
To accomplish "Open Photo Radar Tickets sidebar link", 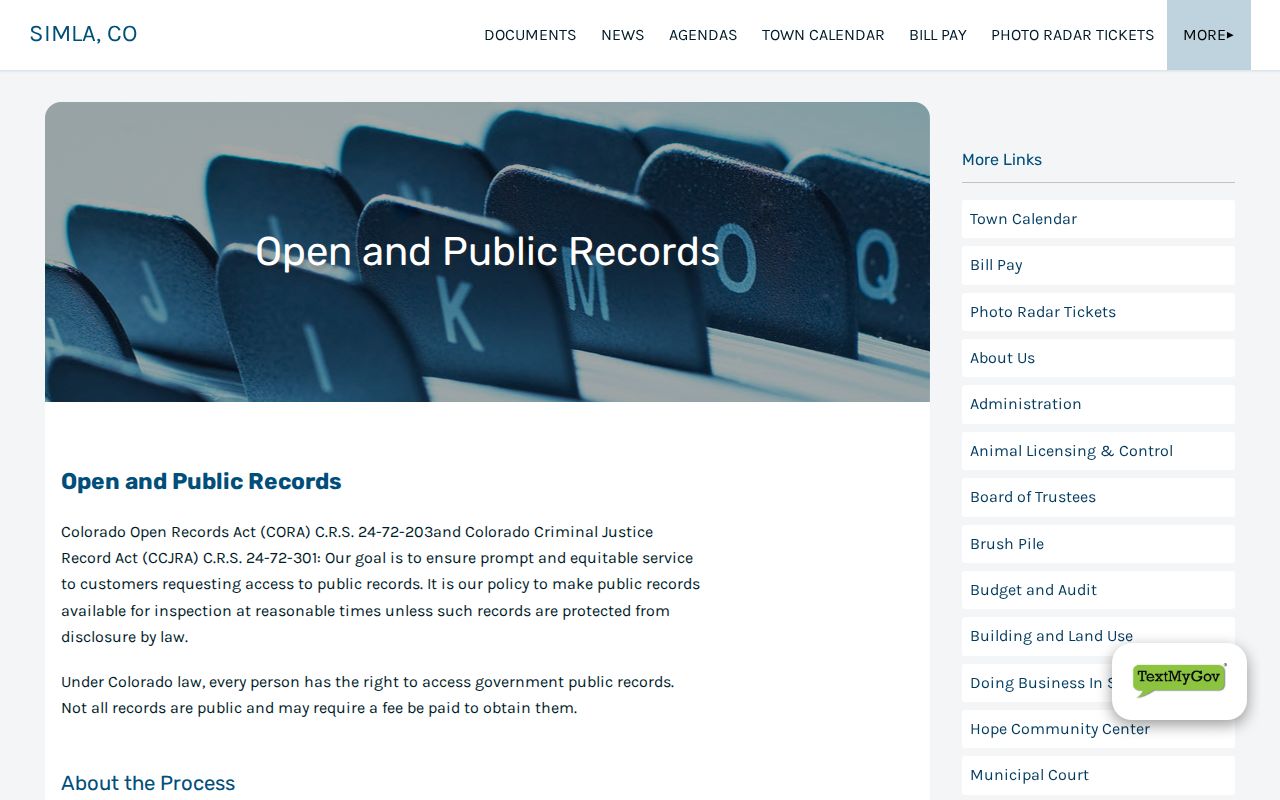I will [1098, 312].
